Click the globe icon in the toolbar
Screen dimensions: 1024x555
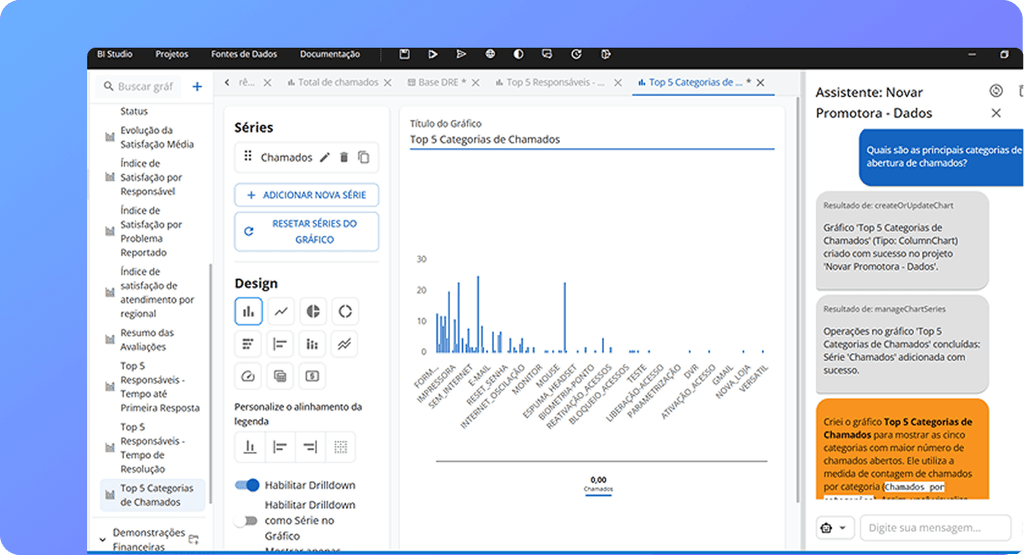(x=490, y=54)
